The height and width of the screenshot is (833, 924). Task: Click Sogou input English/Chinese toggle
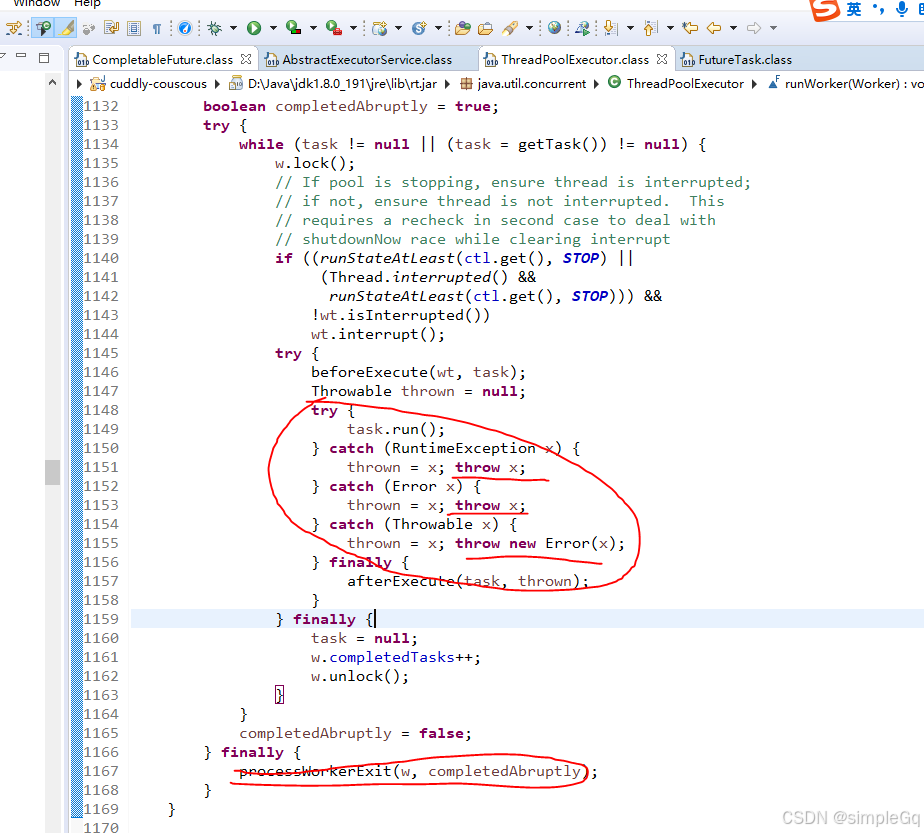[854, 9]
